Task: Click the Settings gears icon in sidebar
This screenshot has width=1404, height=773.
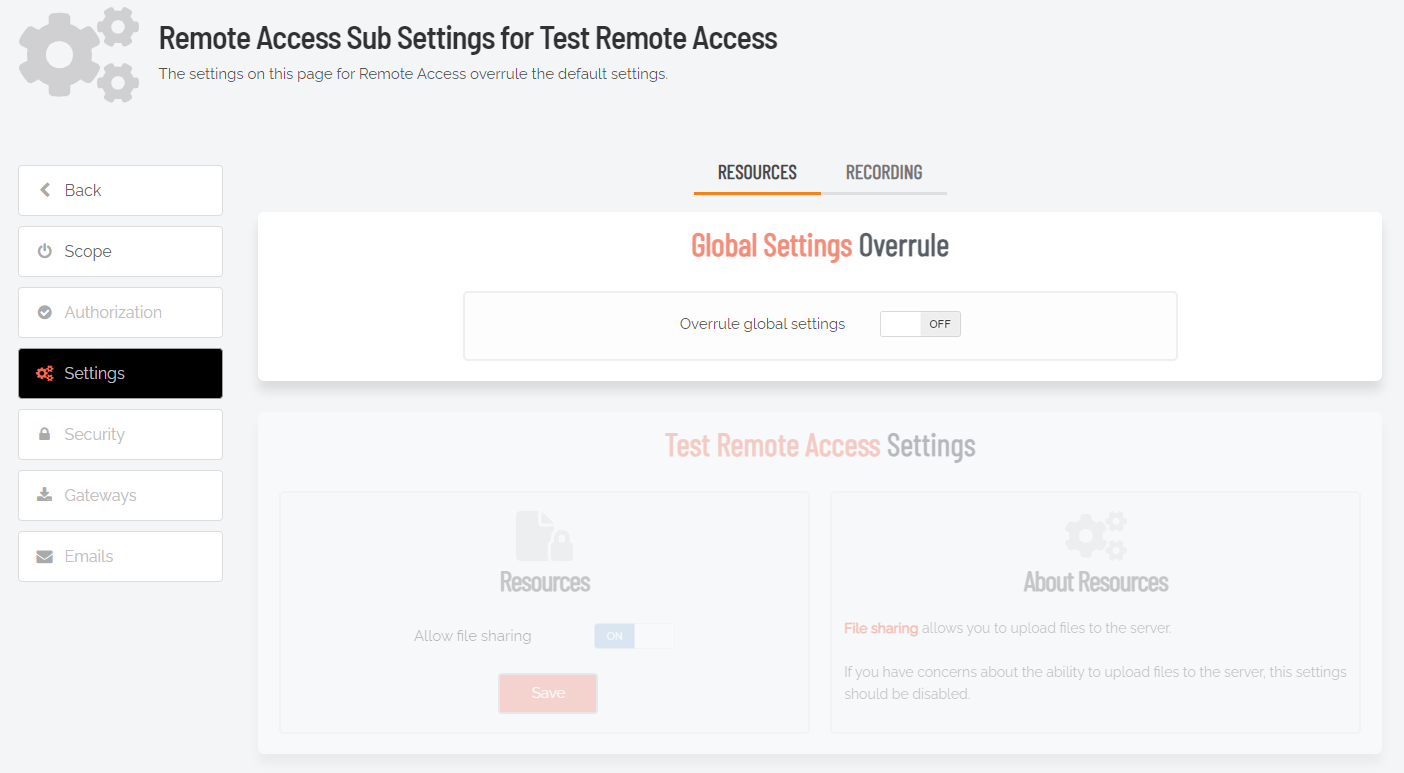Action: pos(45,373)
